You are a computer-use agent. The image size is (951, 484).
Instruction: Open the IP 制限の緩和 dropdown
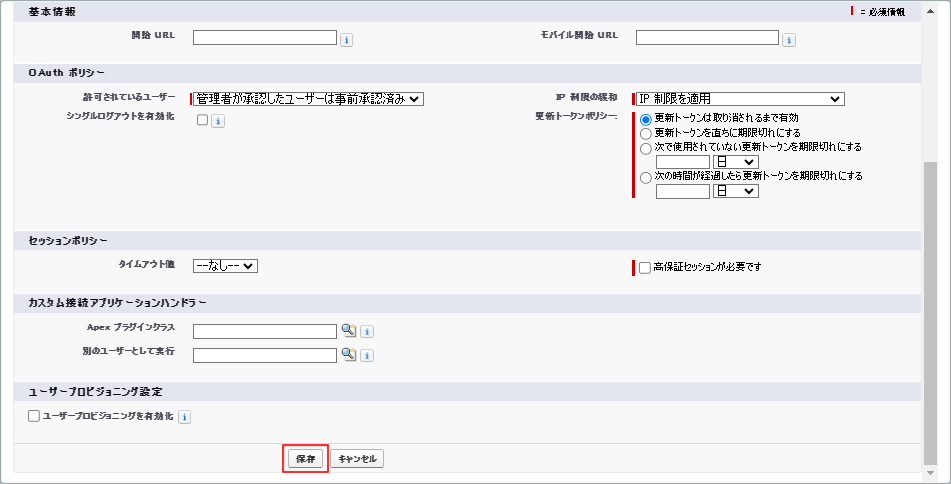coord(740,99)
